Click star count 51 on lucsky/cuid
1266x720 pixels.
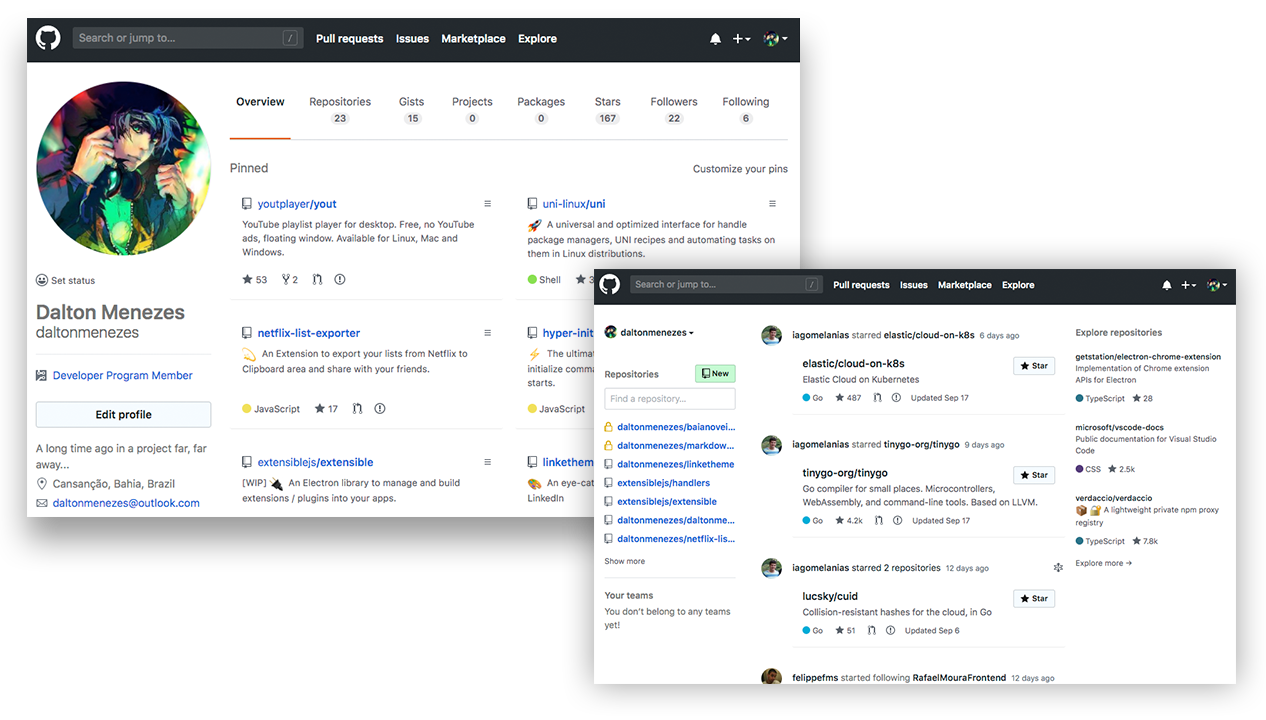(846, 631)
